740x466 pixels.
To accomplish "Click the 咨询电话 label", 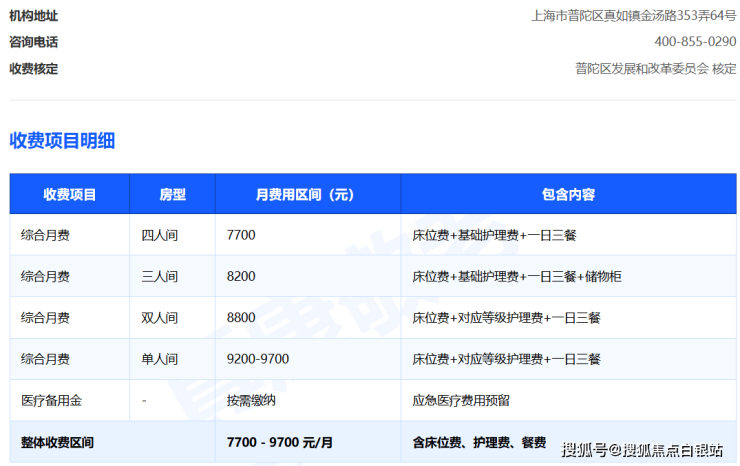I will [x=34, y=42].
